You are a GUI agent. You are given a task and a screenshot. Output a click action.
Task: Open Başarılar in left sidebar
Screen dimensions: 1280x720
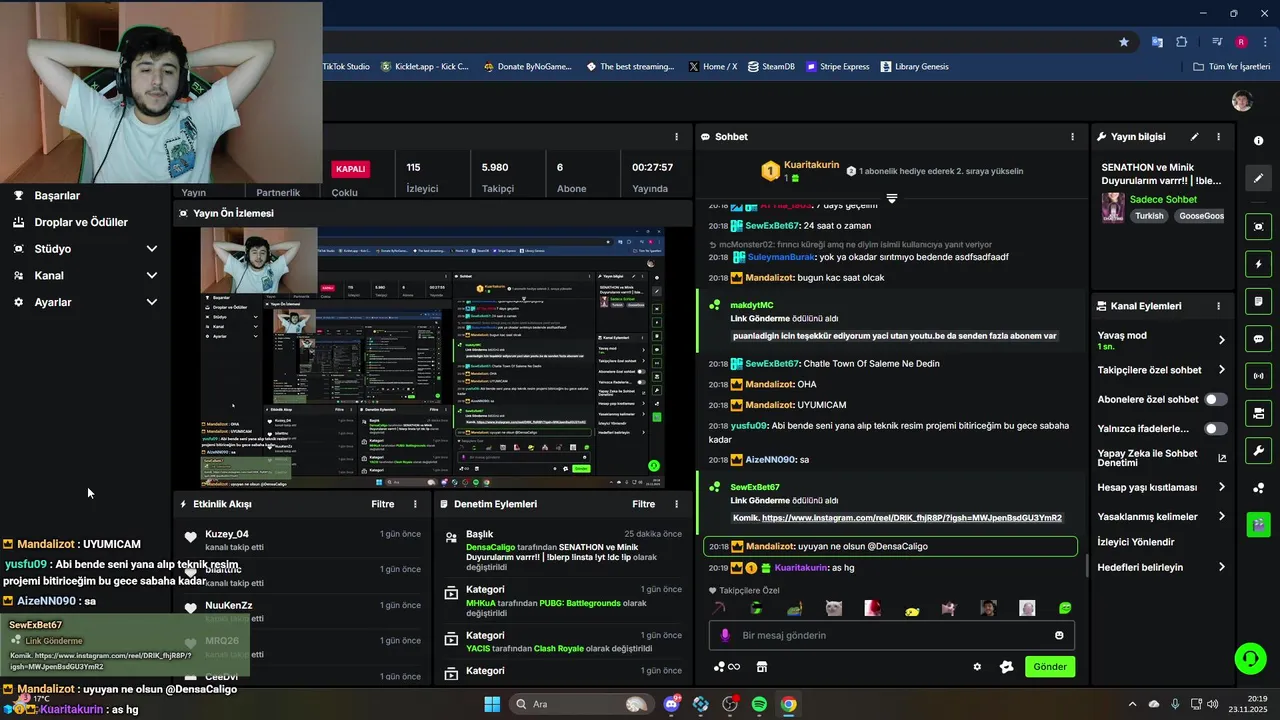(x=57, y=196)
